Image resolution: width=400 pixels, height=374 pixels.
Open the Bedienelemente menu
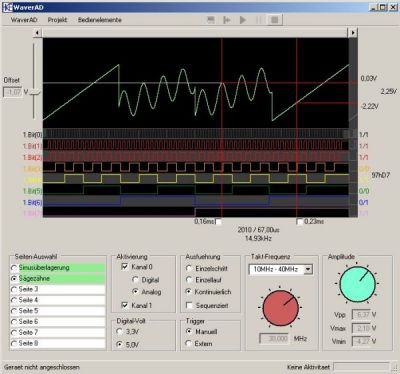(x=100, y=20)
